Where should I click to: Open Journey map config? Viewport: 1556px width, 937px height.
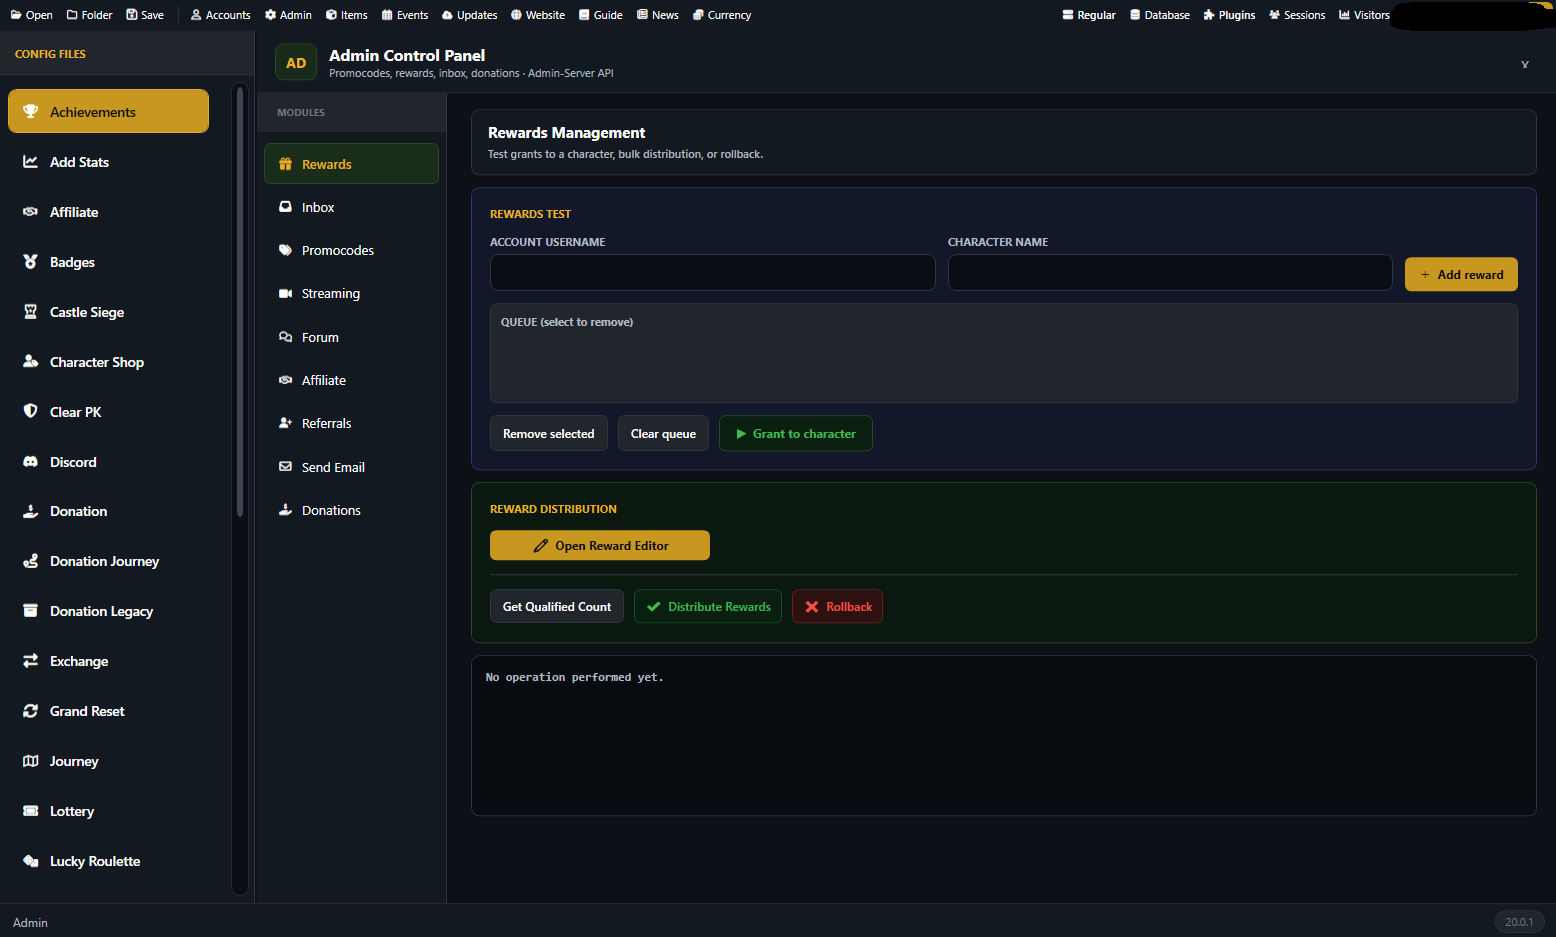108,761
